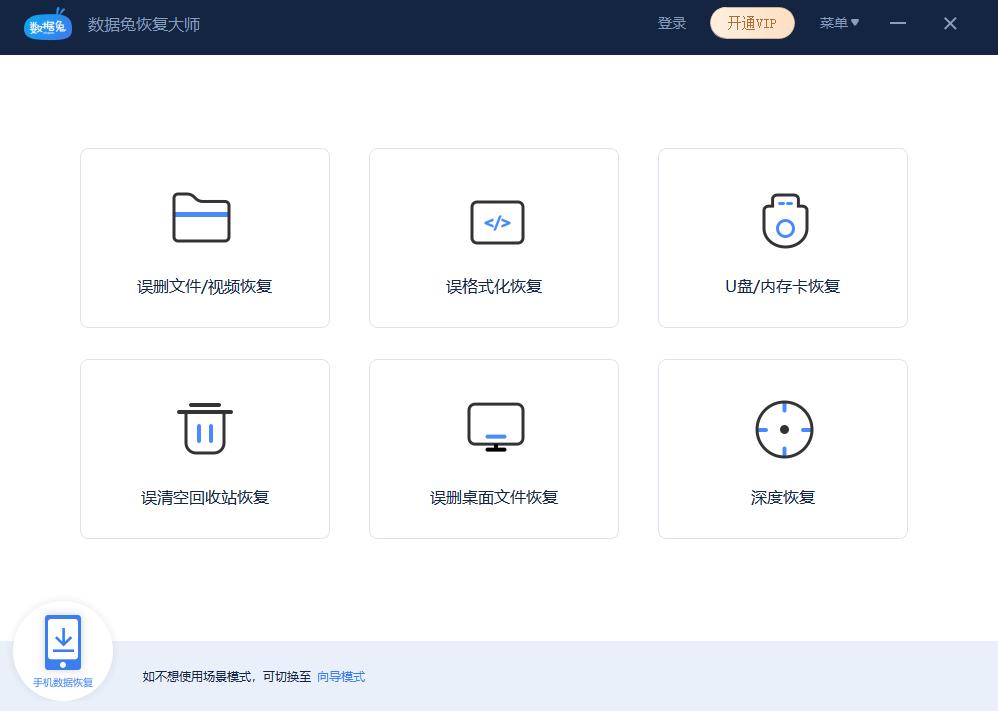Image resolution: width=998 pixels, height=711 pixels.
Task: Select the 深度恢复 crosshair icon
Action: pyautogui.click(x=783, y=428)
